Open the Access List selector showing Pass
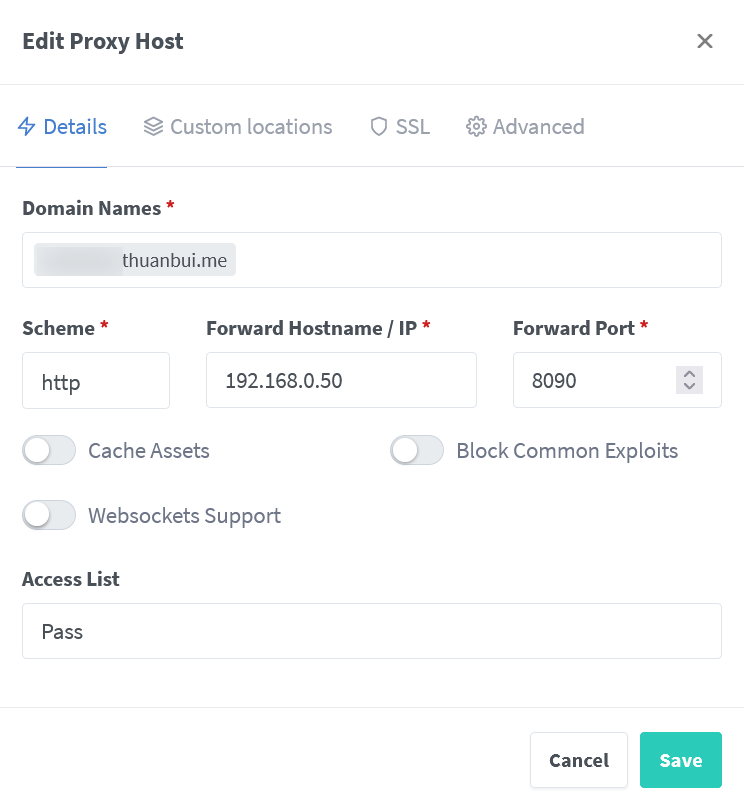The image size is (744, 808). click(371, 630)
